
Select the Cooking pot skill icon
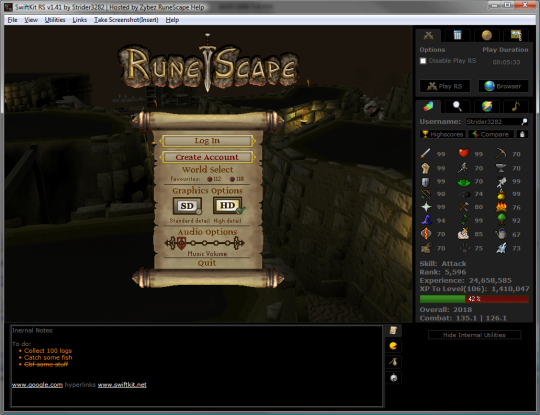tap(501, 194)
